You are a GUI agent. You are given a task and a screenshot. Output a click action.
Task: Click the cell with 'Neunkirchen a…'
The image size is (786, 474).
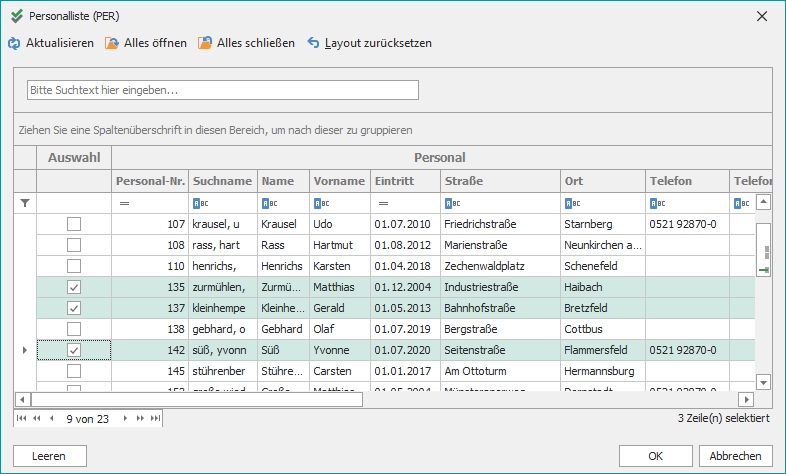(x=603, y=245)
